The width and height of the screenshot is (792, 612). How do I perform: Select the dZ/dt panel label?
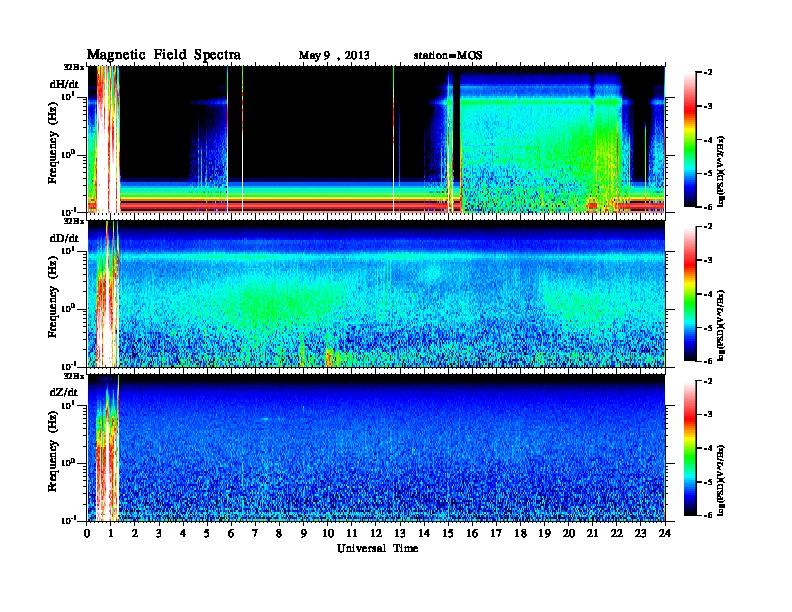coord(64,392)
